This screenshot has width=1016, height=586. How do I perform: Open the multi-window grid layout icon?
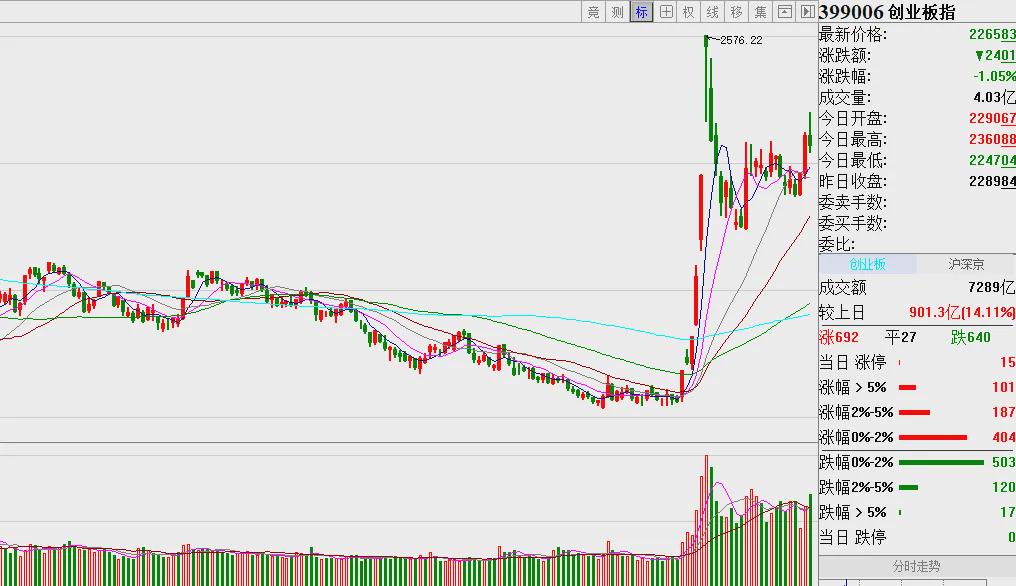pos(665,12)
